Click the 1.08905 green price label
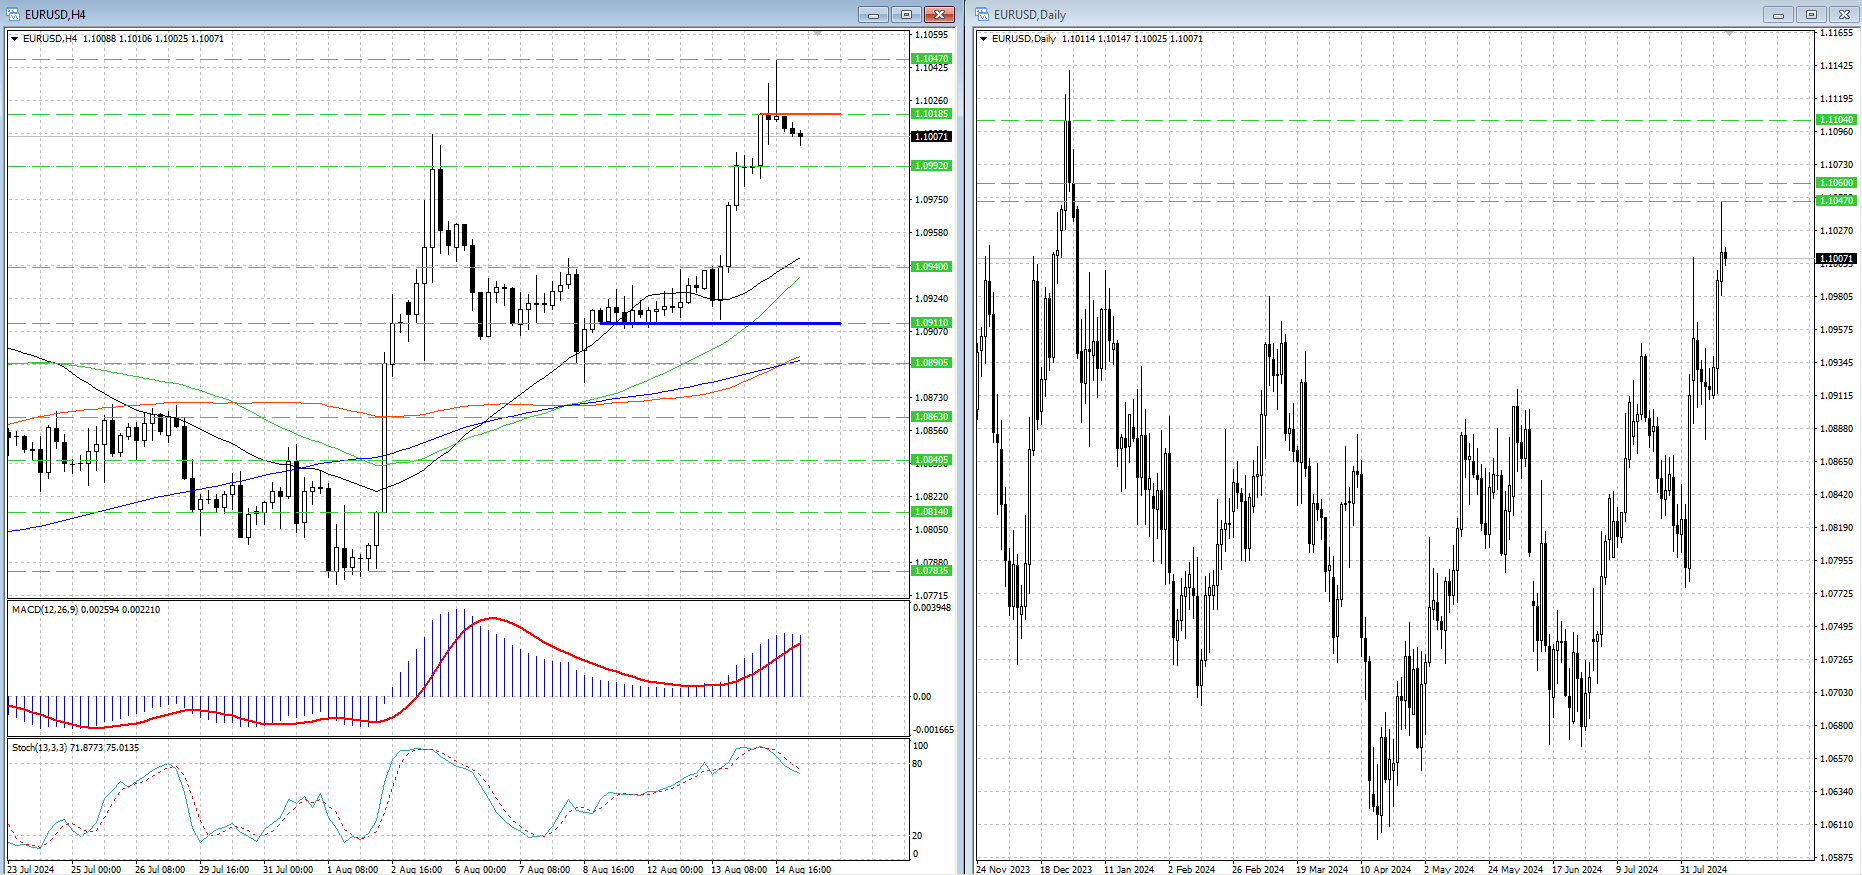 pyautogui.click(x=931, y=363)
